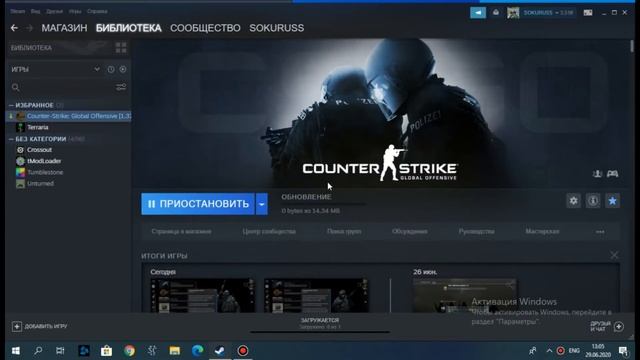Select tModLoader in the game list

[x=44, y=161]
